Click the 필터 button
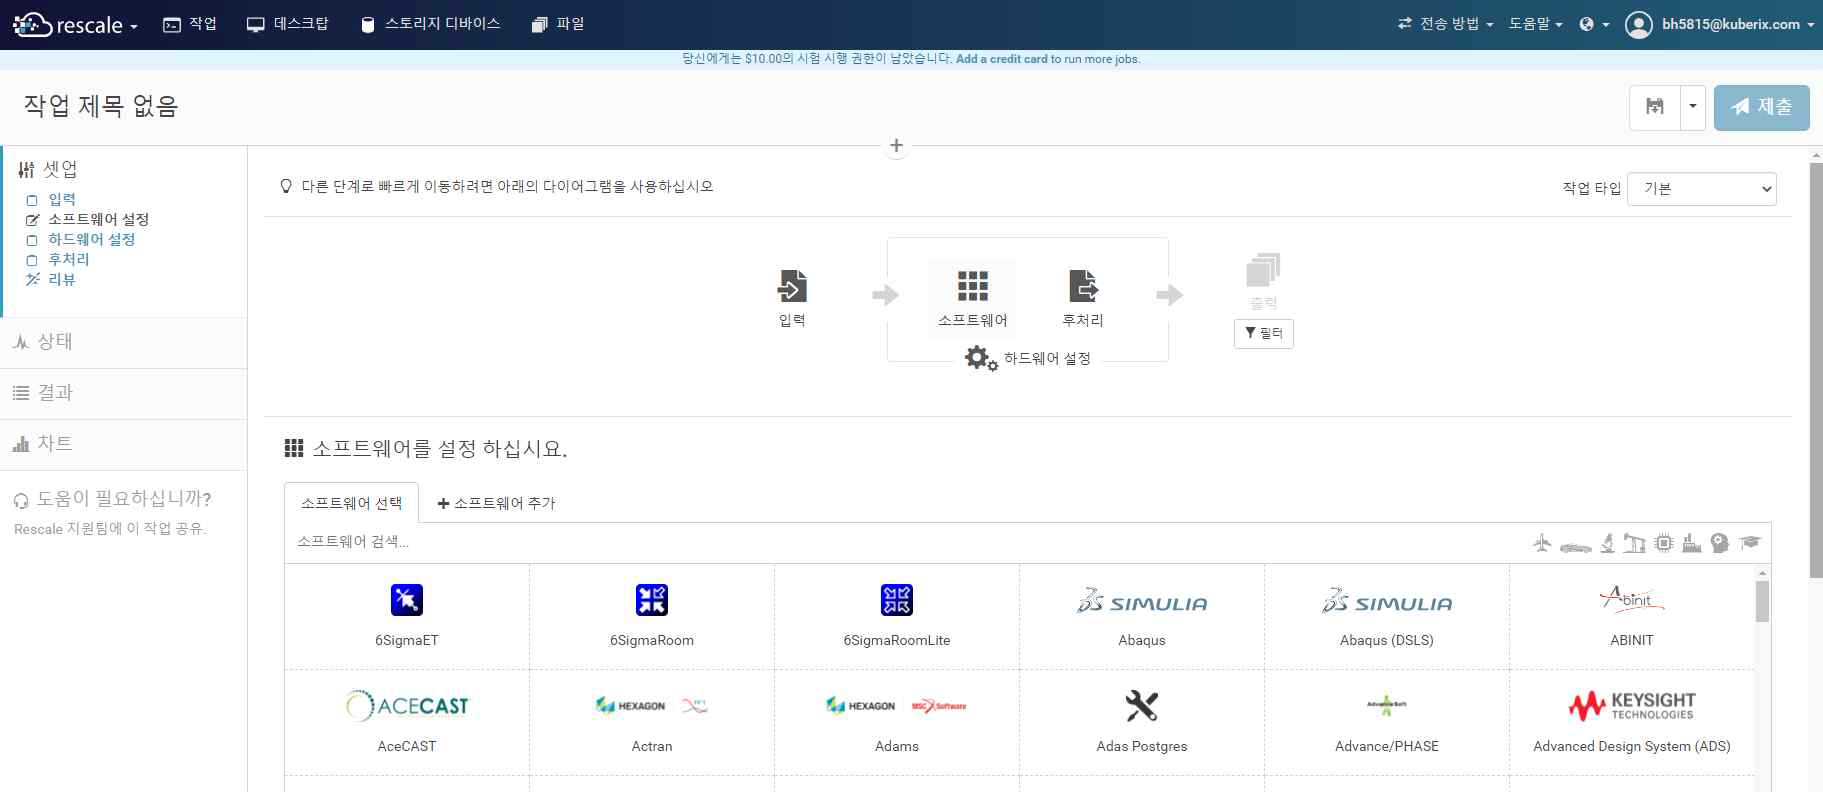Image resolution: width=1823 pixels, height=792 pixels. point(1264,333)
